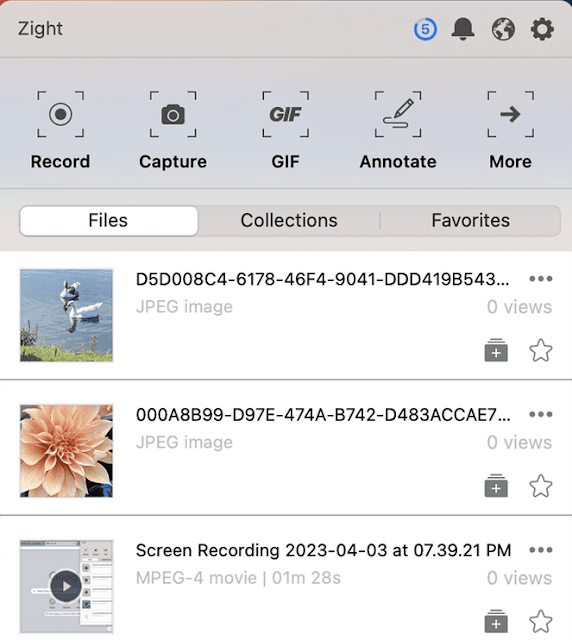Open the notifications bell
572x640 pixels.
[463, 29]
